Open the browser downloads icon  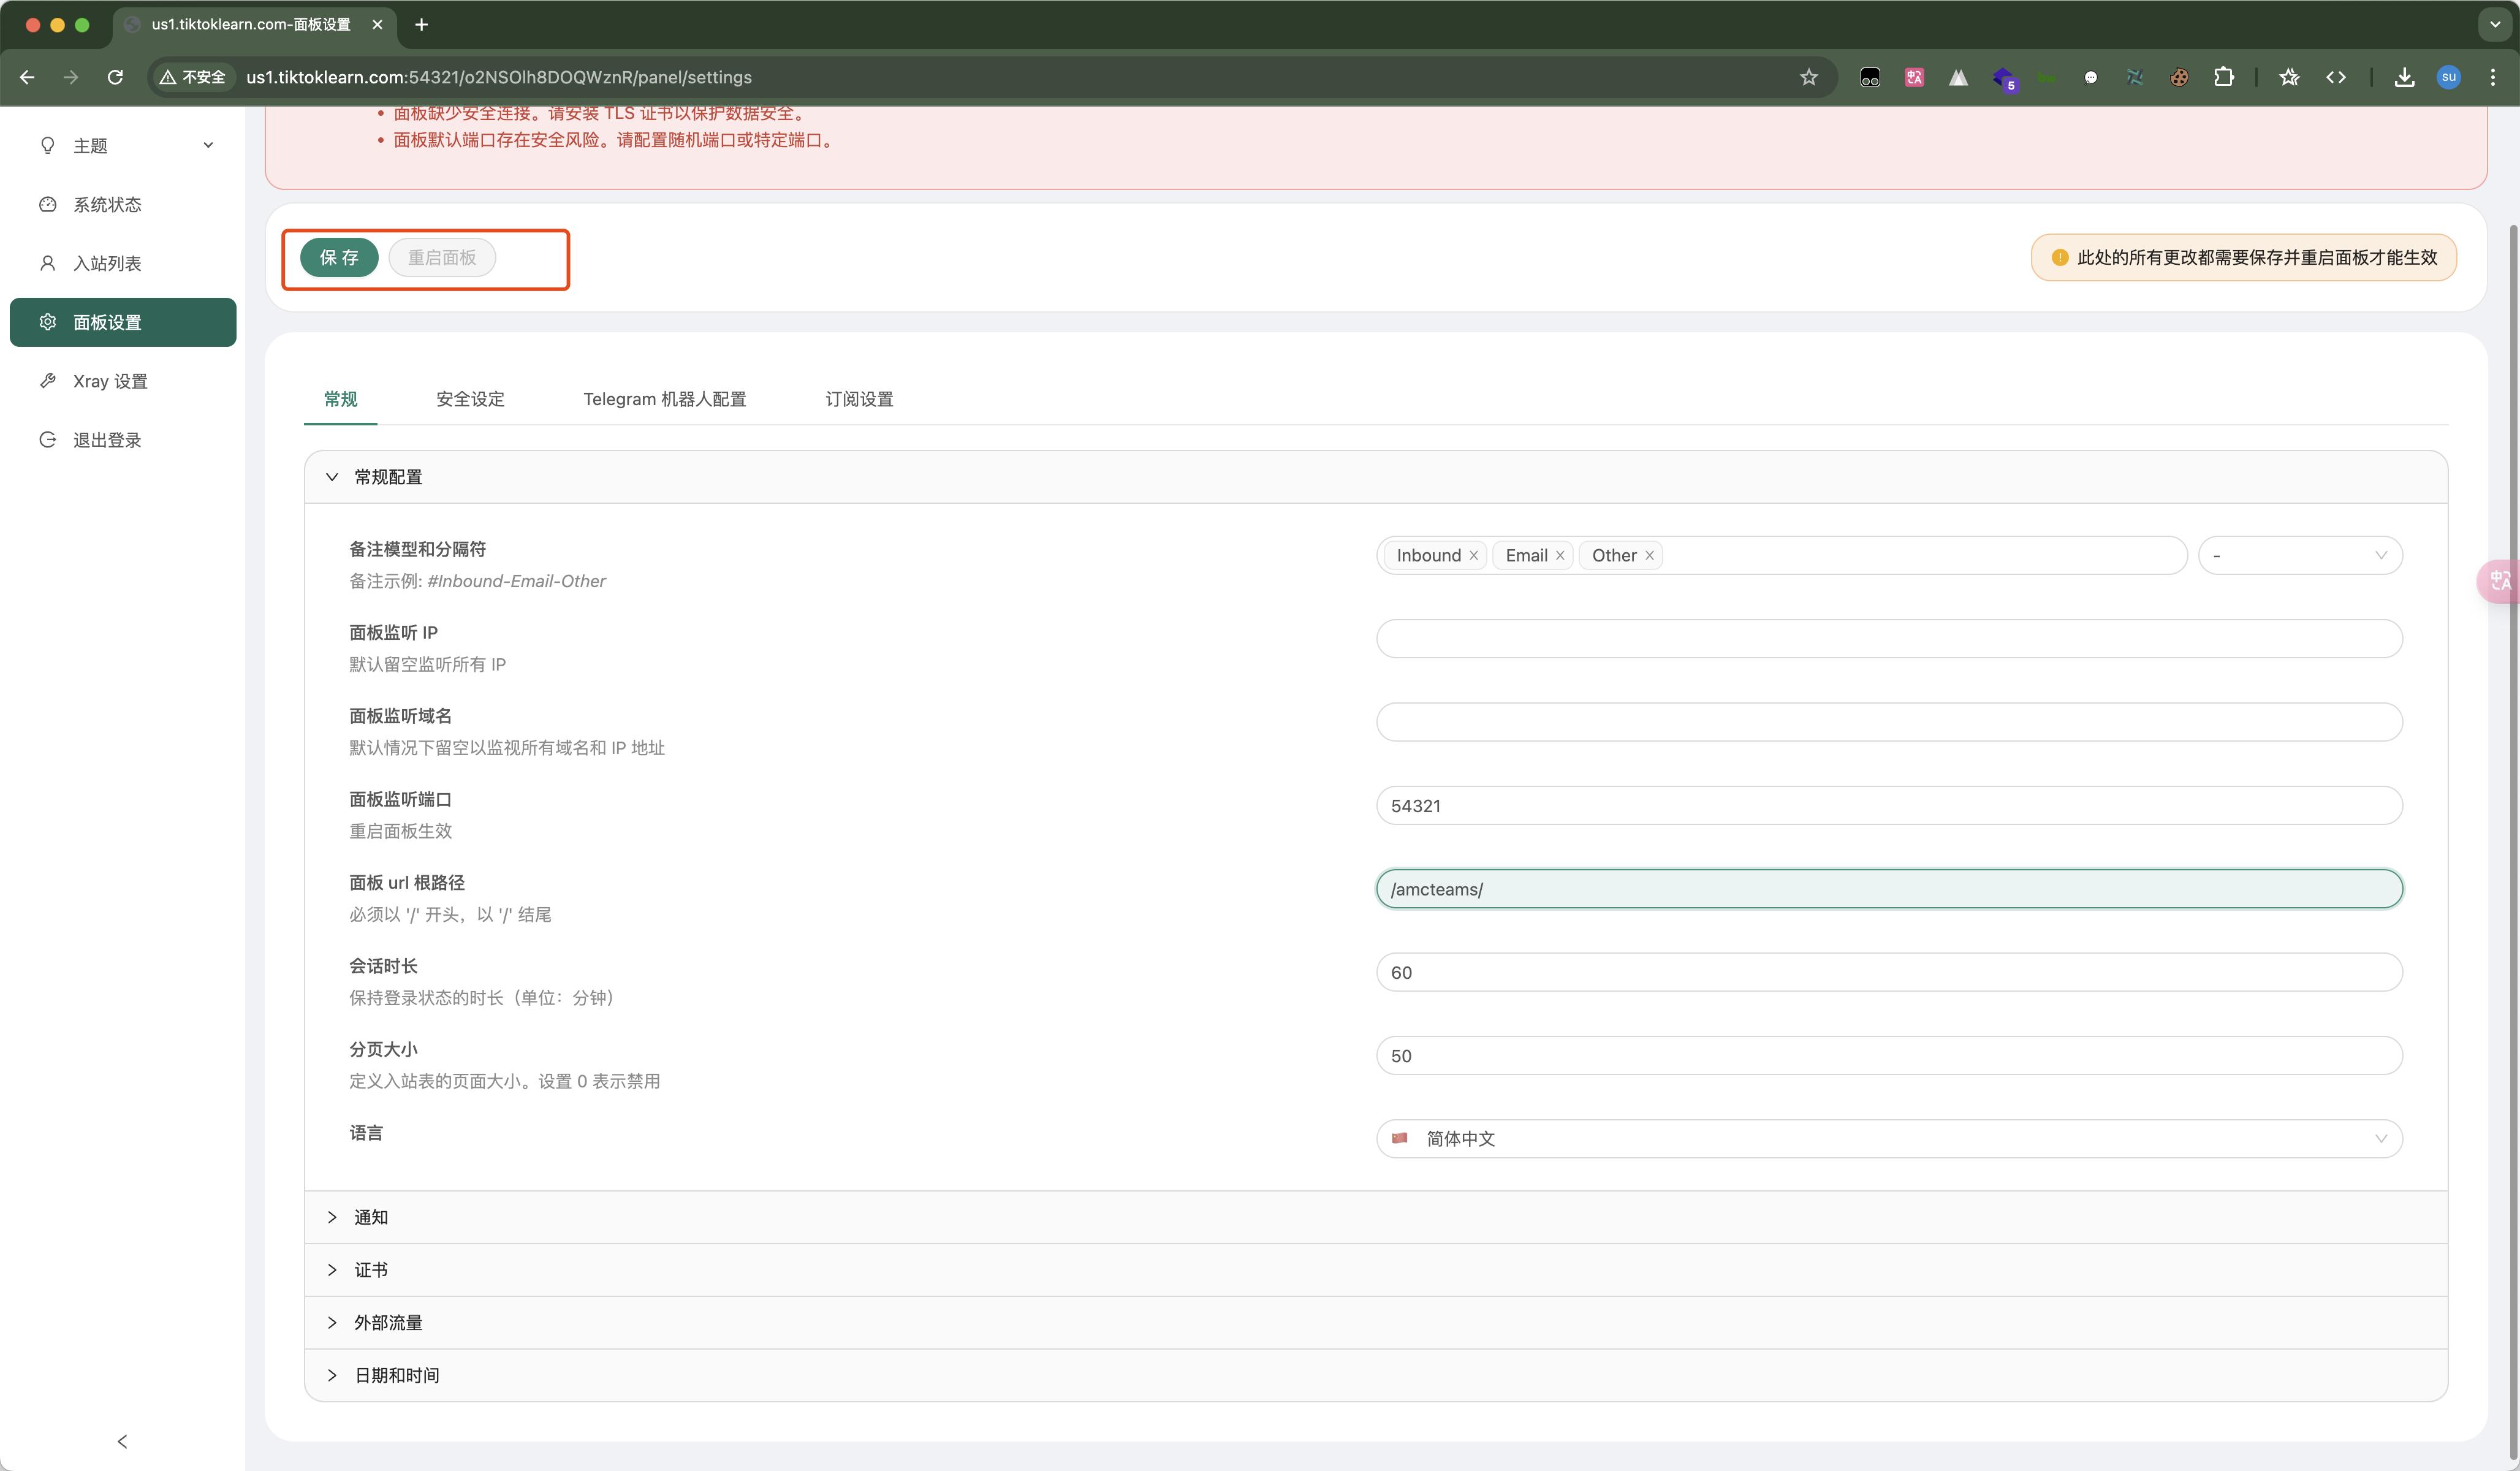tap(2404, 77)
